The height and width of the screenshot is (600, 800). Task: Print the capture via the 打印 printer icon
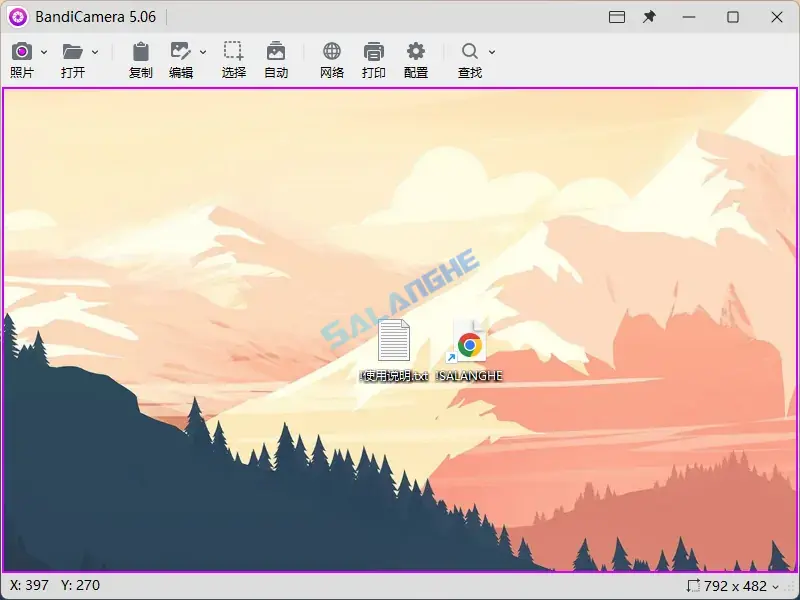(374, 51)
